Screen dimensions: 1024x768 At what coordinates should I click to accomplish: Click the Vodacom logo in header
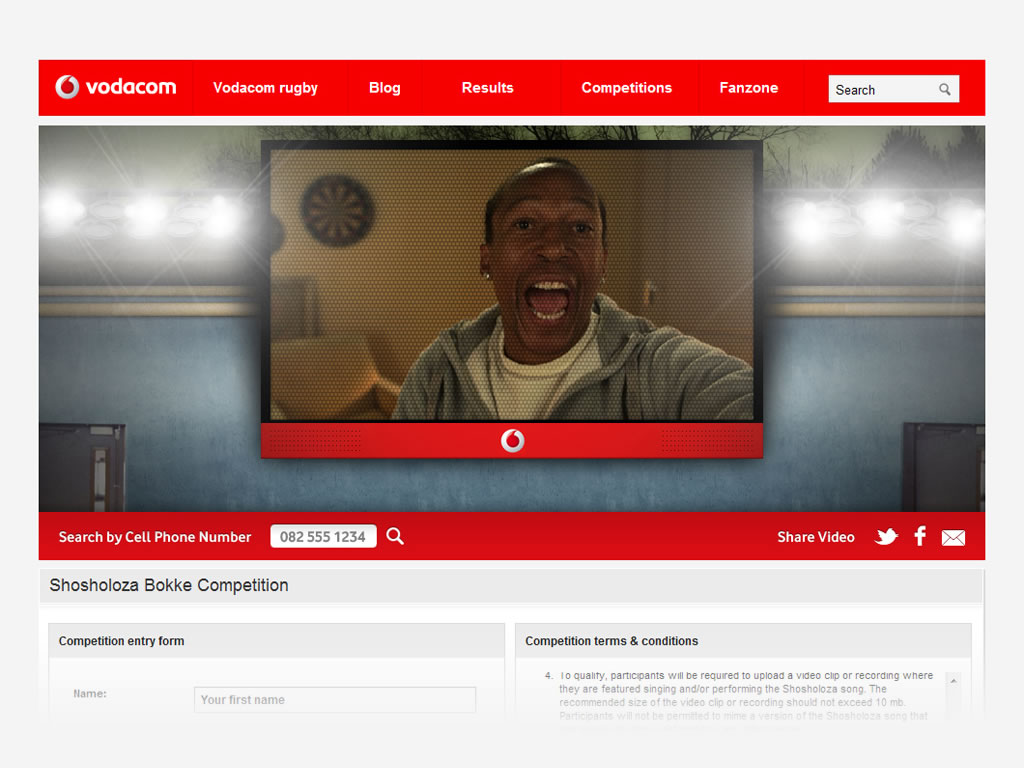[116, 88]
